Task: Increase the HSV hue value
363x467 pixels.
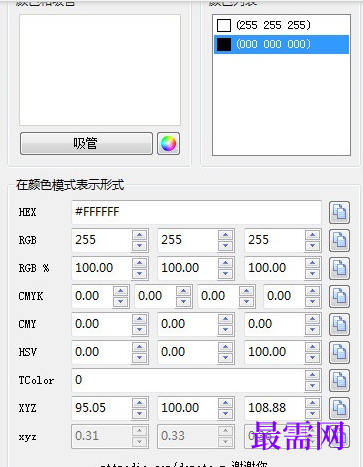Action: click(x=139, y=347)
